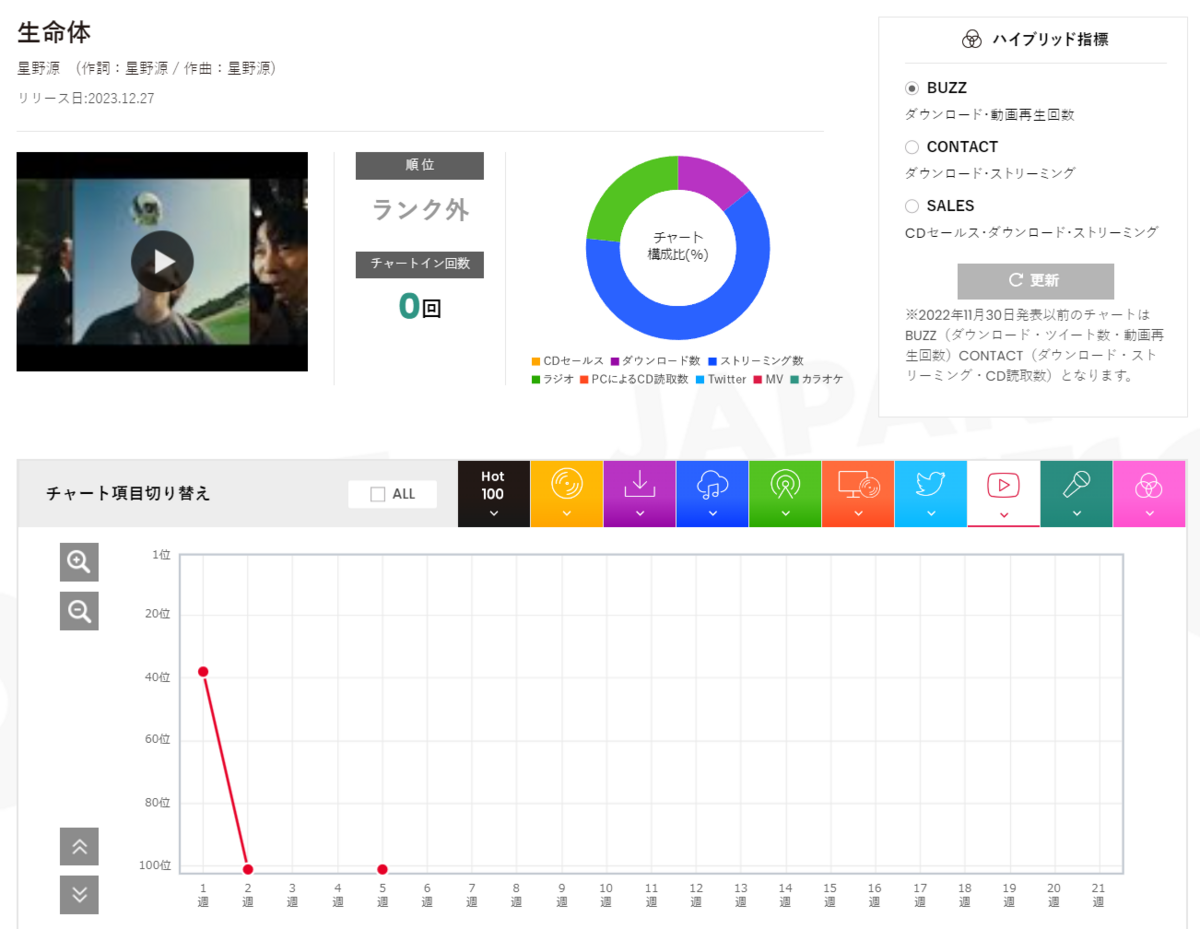
Task: Click the MV legend entry
Action: coord(768,379)
